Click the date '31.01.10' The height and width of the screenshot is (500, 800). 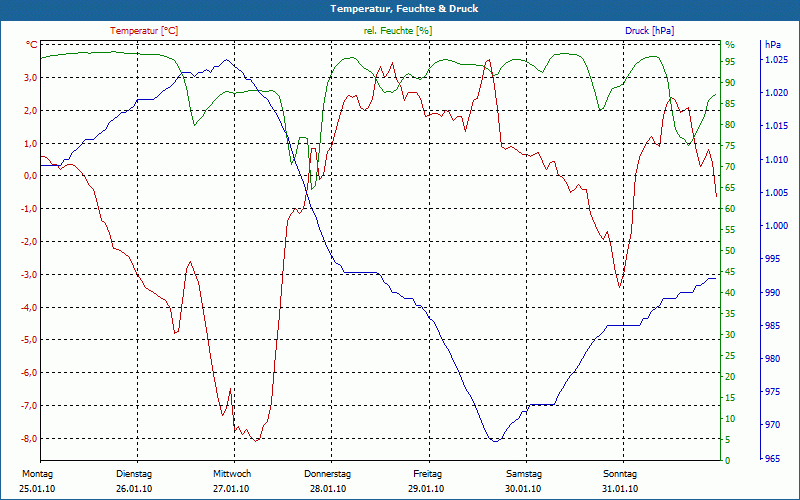pos(620,489)
